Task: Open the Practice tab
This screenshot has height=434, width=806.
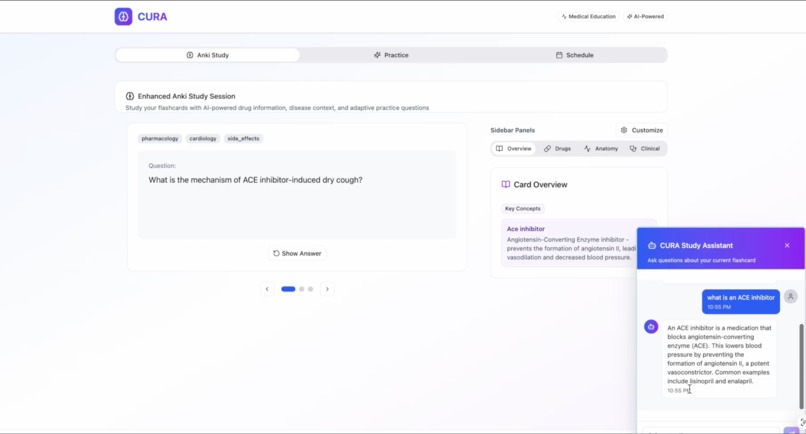Action: coord(391,55)
